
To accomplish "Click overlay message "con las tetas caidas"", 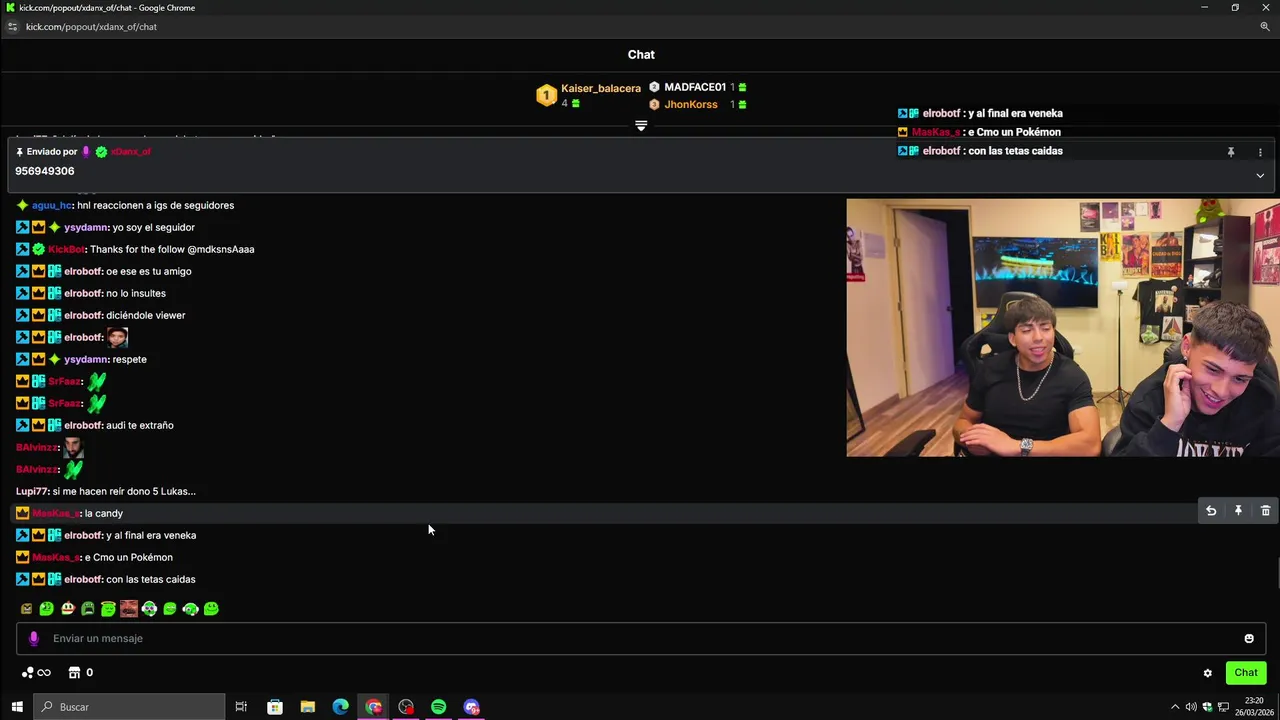I will pos(1016,151).
